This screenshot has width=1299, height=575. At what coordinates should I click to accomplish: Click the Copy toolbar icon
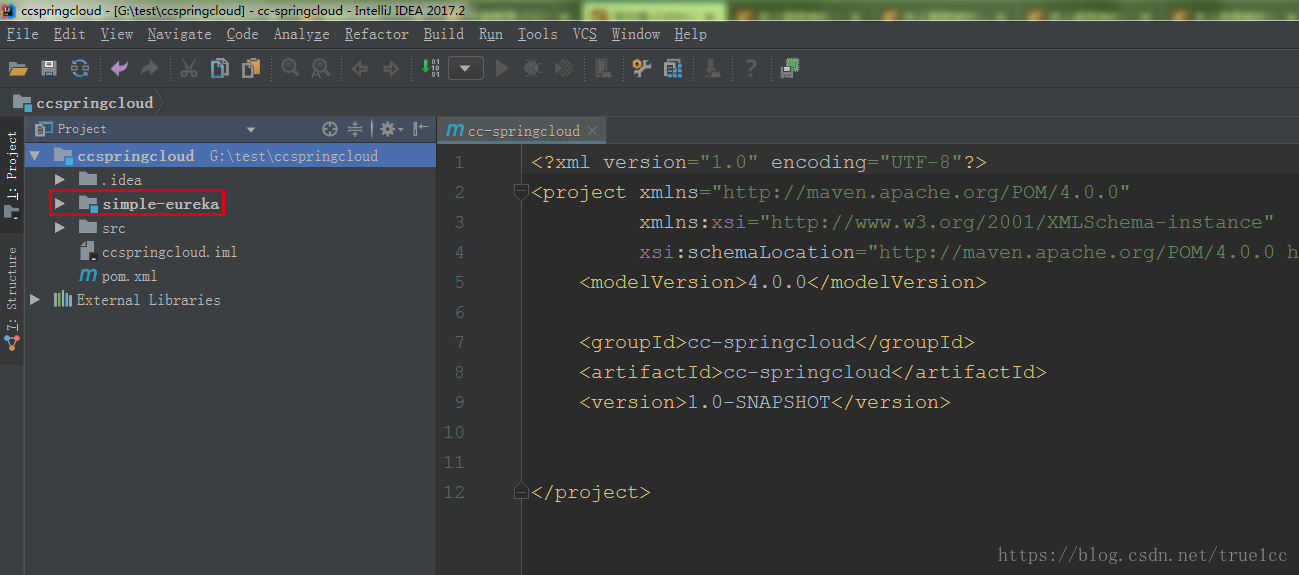pyautogui.click(x=219, y=68)
